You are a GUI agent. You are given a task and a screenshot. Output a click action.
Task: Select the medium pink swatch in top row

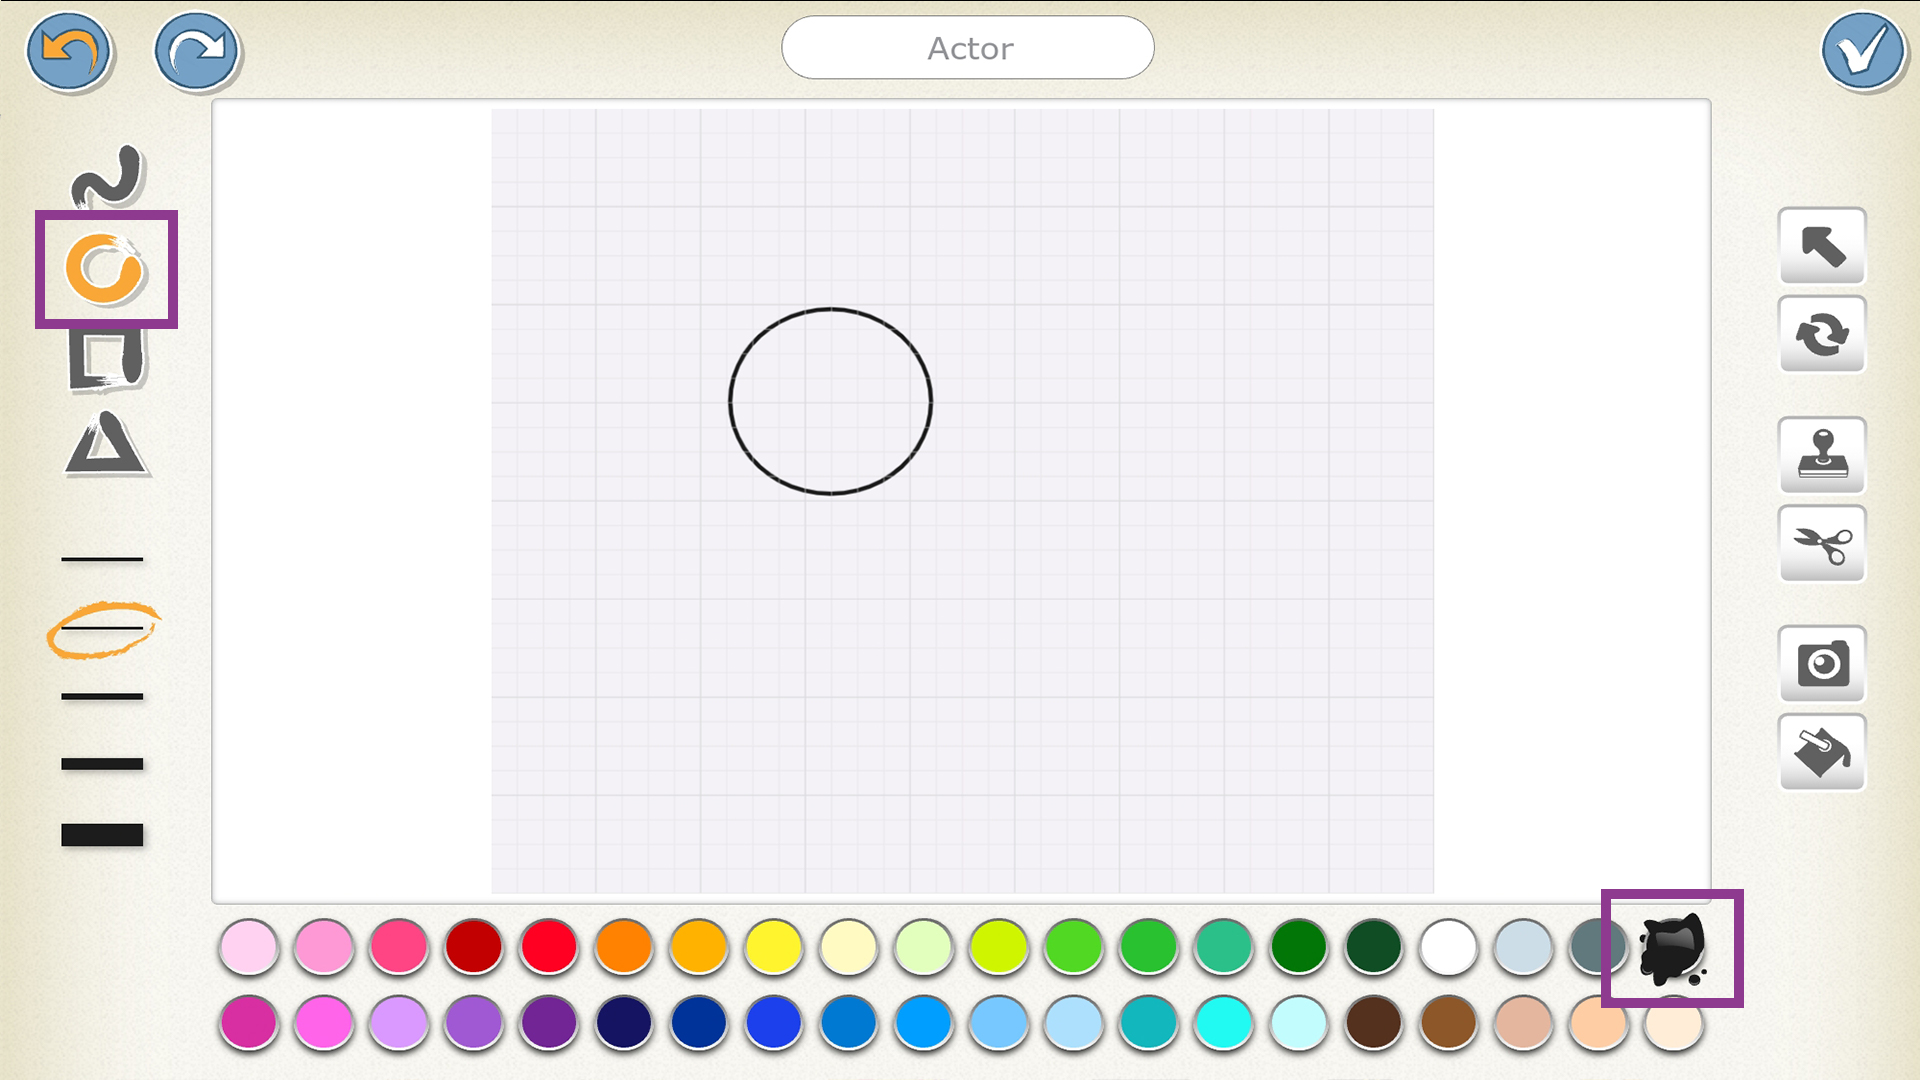324,946
